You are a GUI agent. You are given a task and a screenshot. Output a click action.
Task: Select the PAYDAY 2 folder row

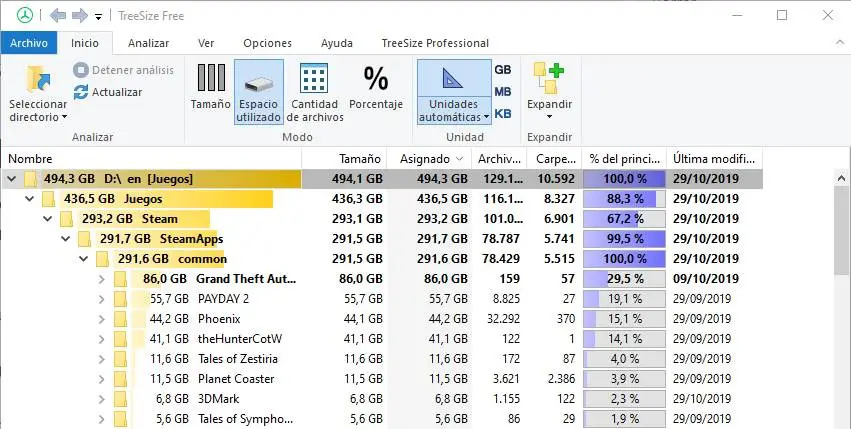click(224, 299)
